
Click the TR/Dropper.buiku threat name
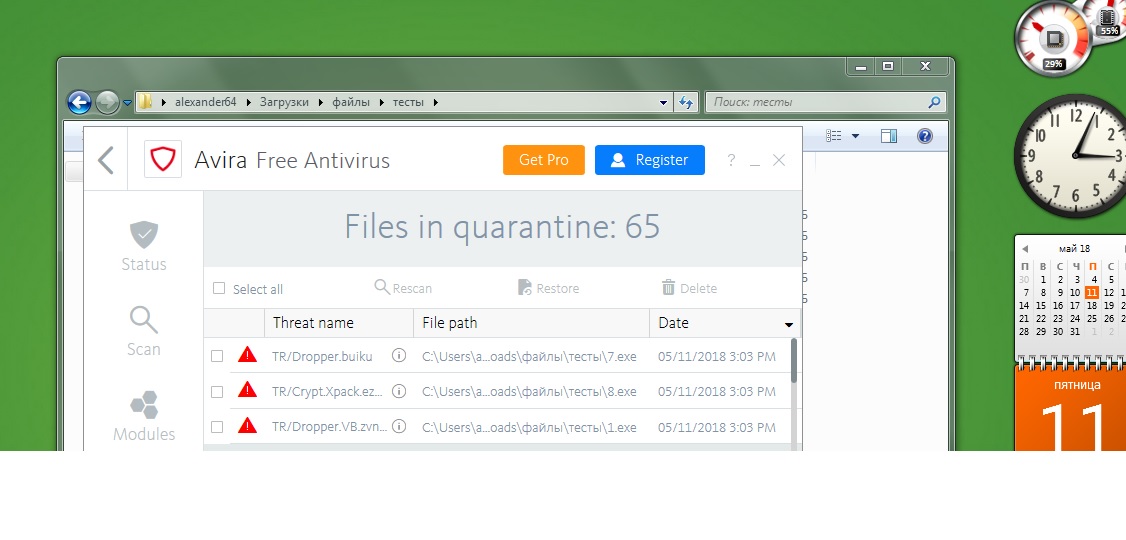click(322, 356)
